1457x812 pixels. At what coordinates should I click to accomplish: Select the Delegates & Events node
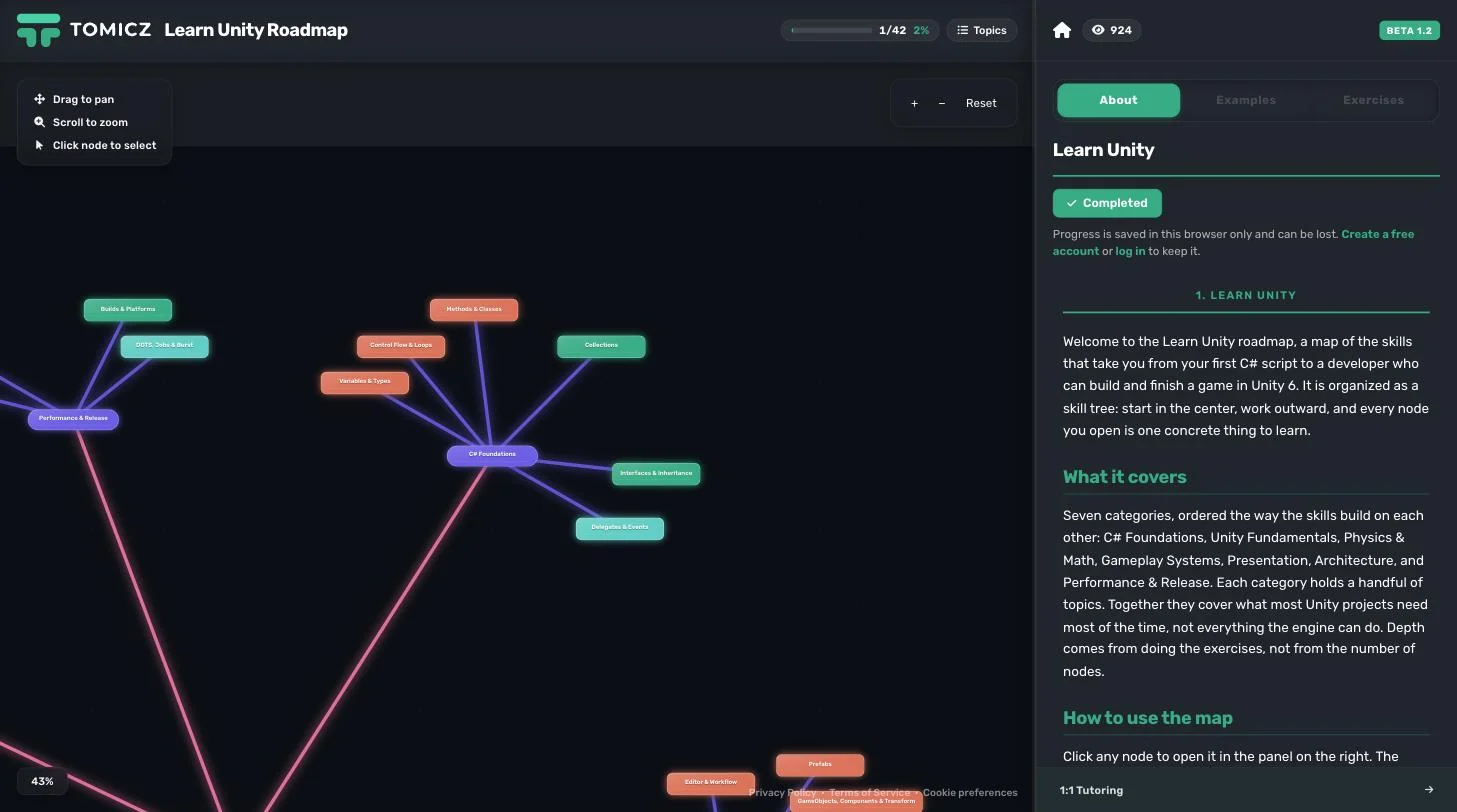620,528
